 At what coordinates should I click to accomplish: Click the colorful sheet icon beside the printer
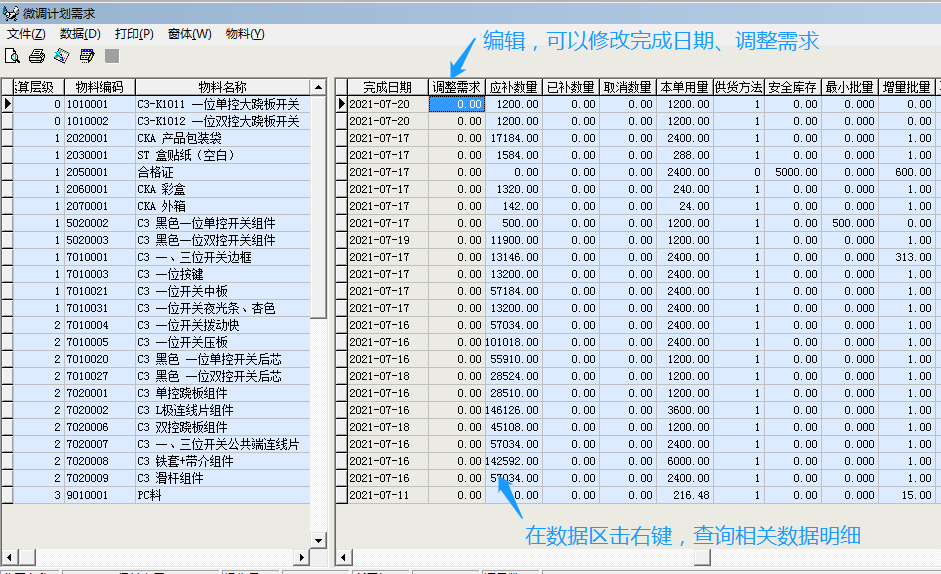(x=62, y=55)
